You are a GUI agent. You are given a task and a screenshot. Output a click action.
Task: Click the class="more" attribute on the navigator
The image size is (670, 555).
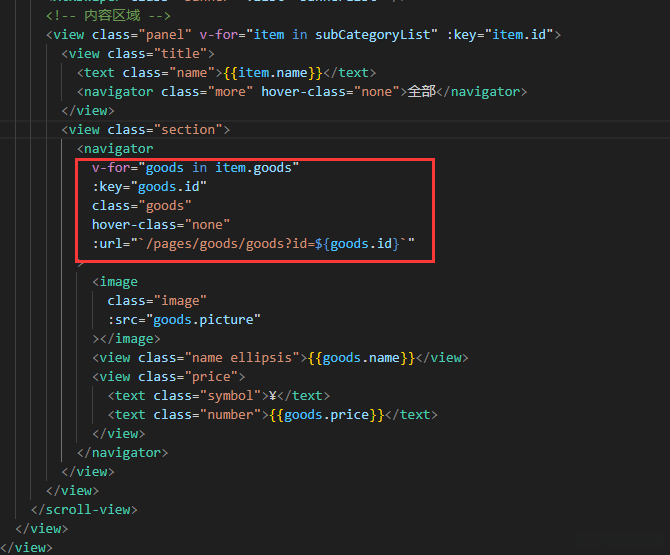[207, 92]
